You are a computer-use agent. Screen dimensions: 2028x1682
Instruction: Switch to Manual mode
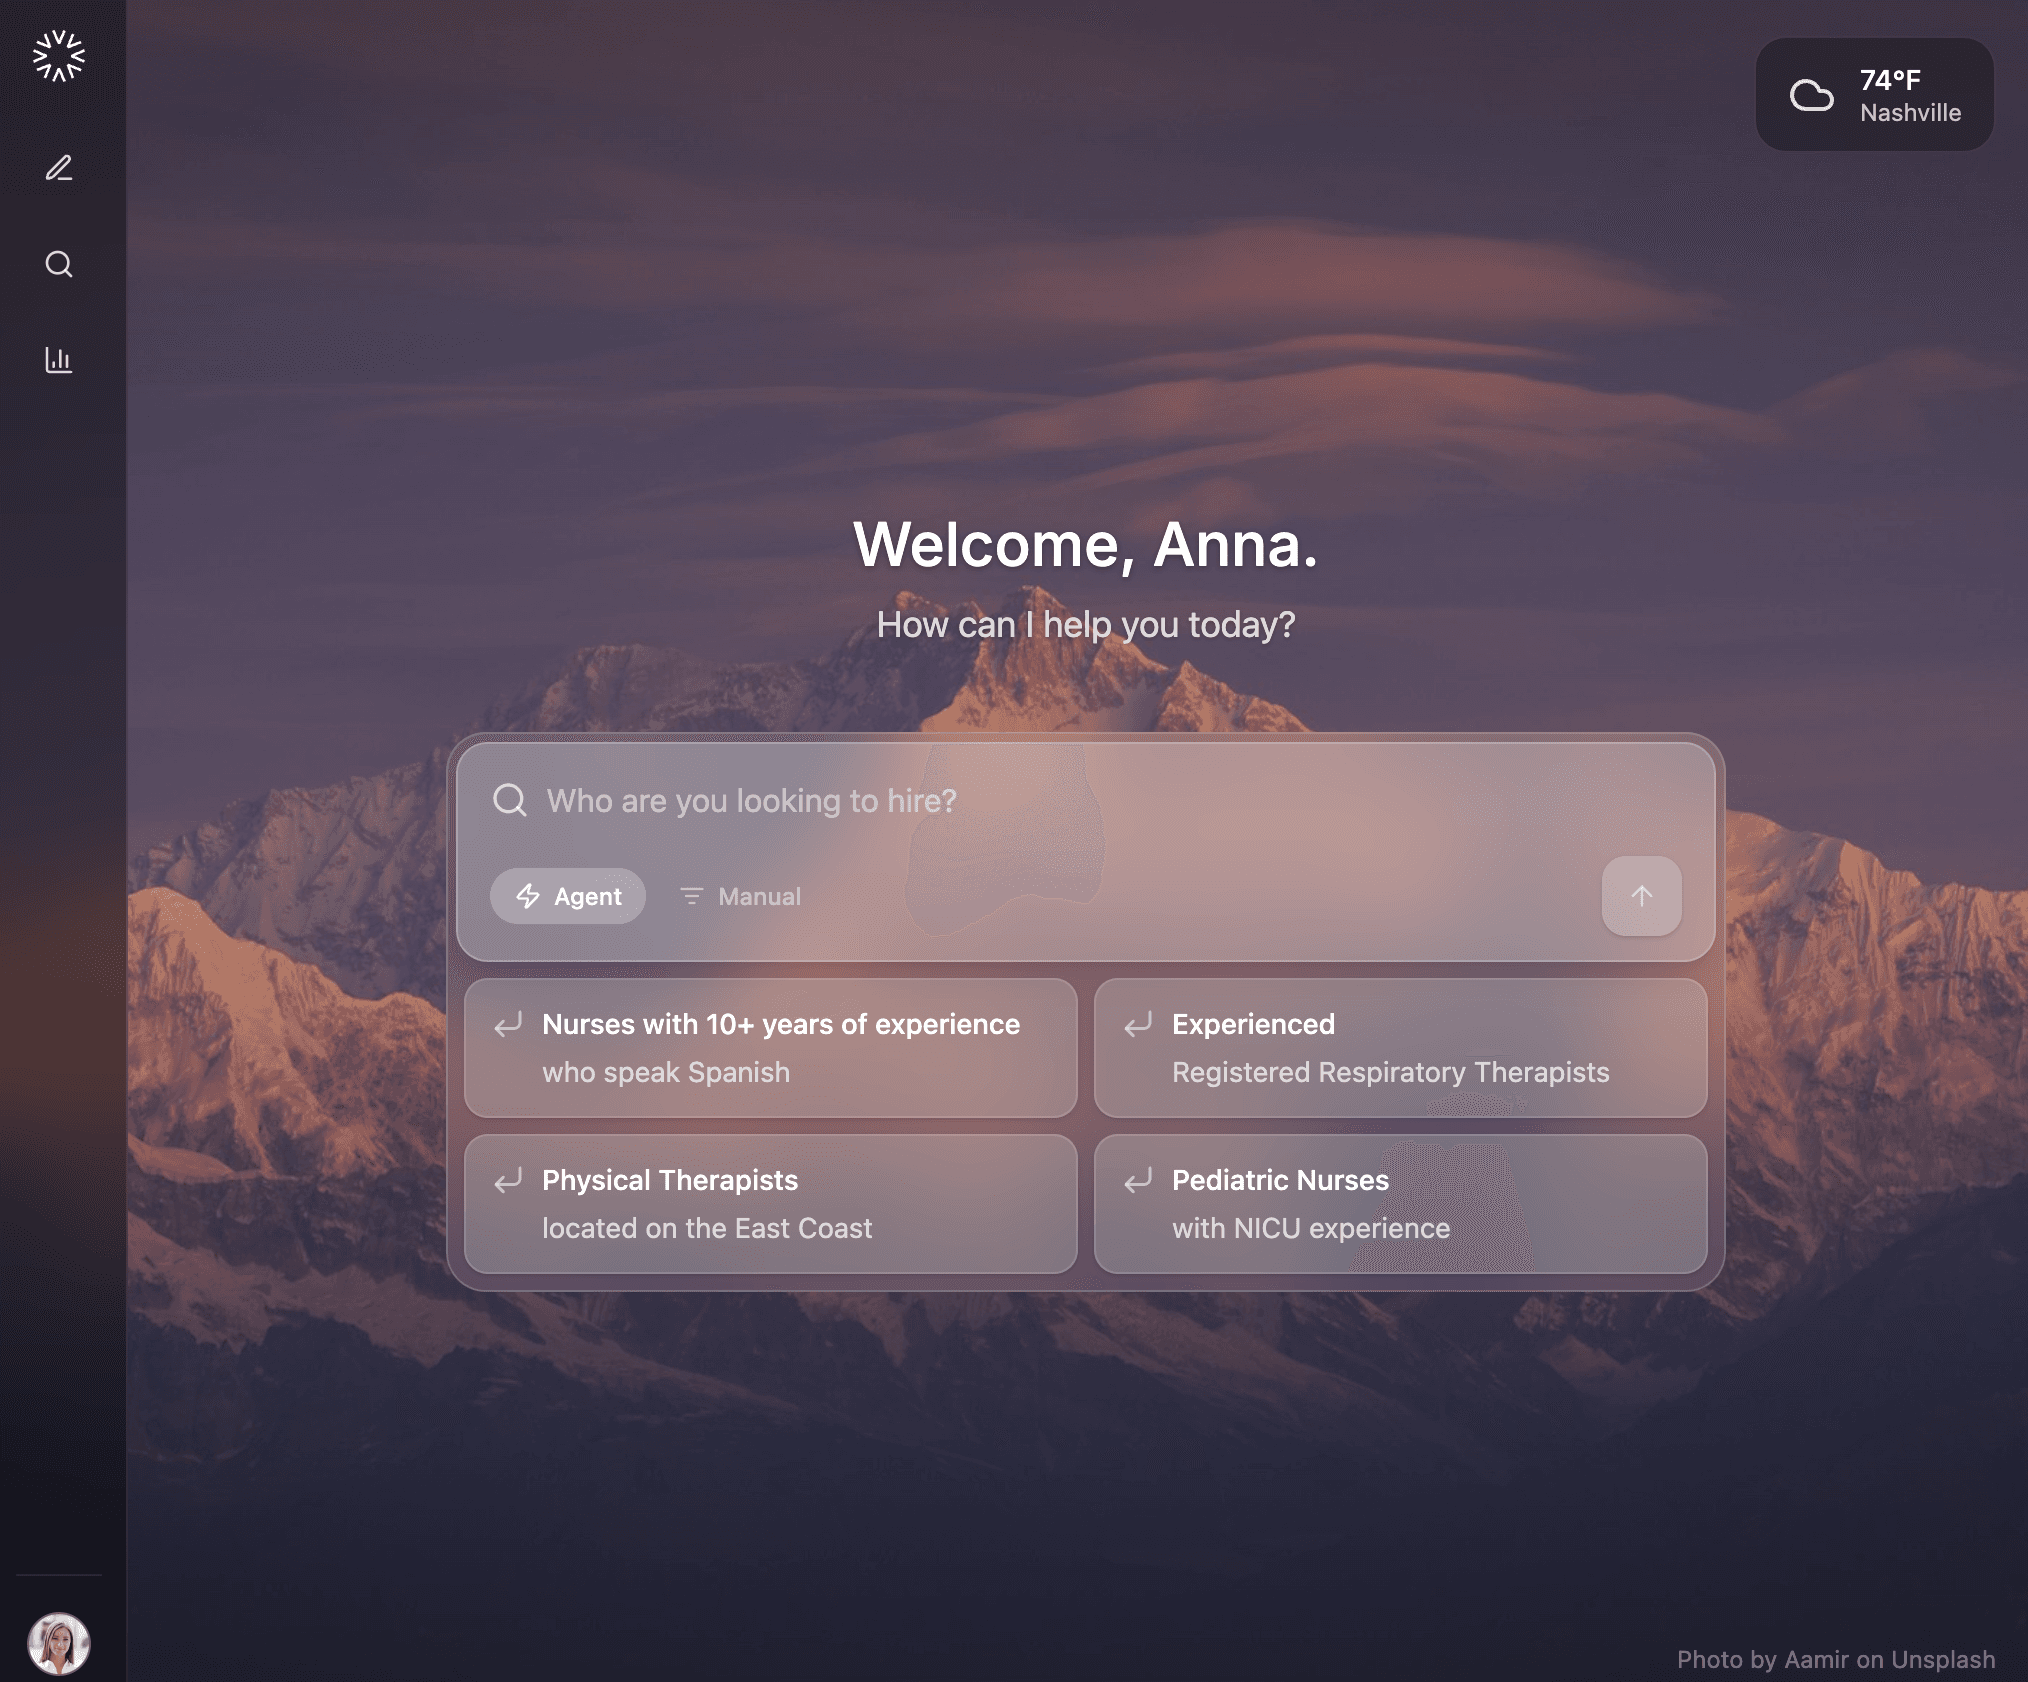pos(759,896)
